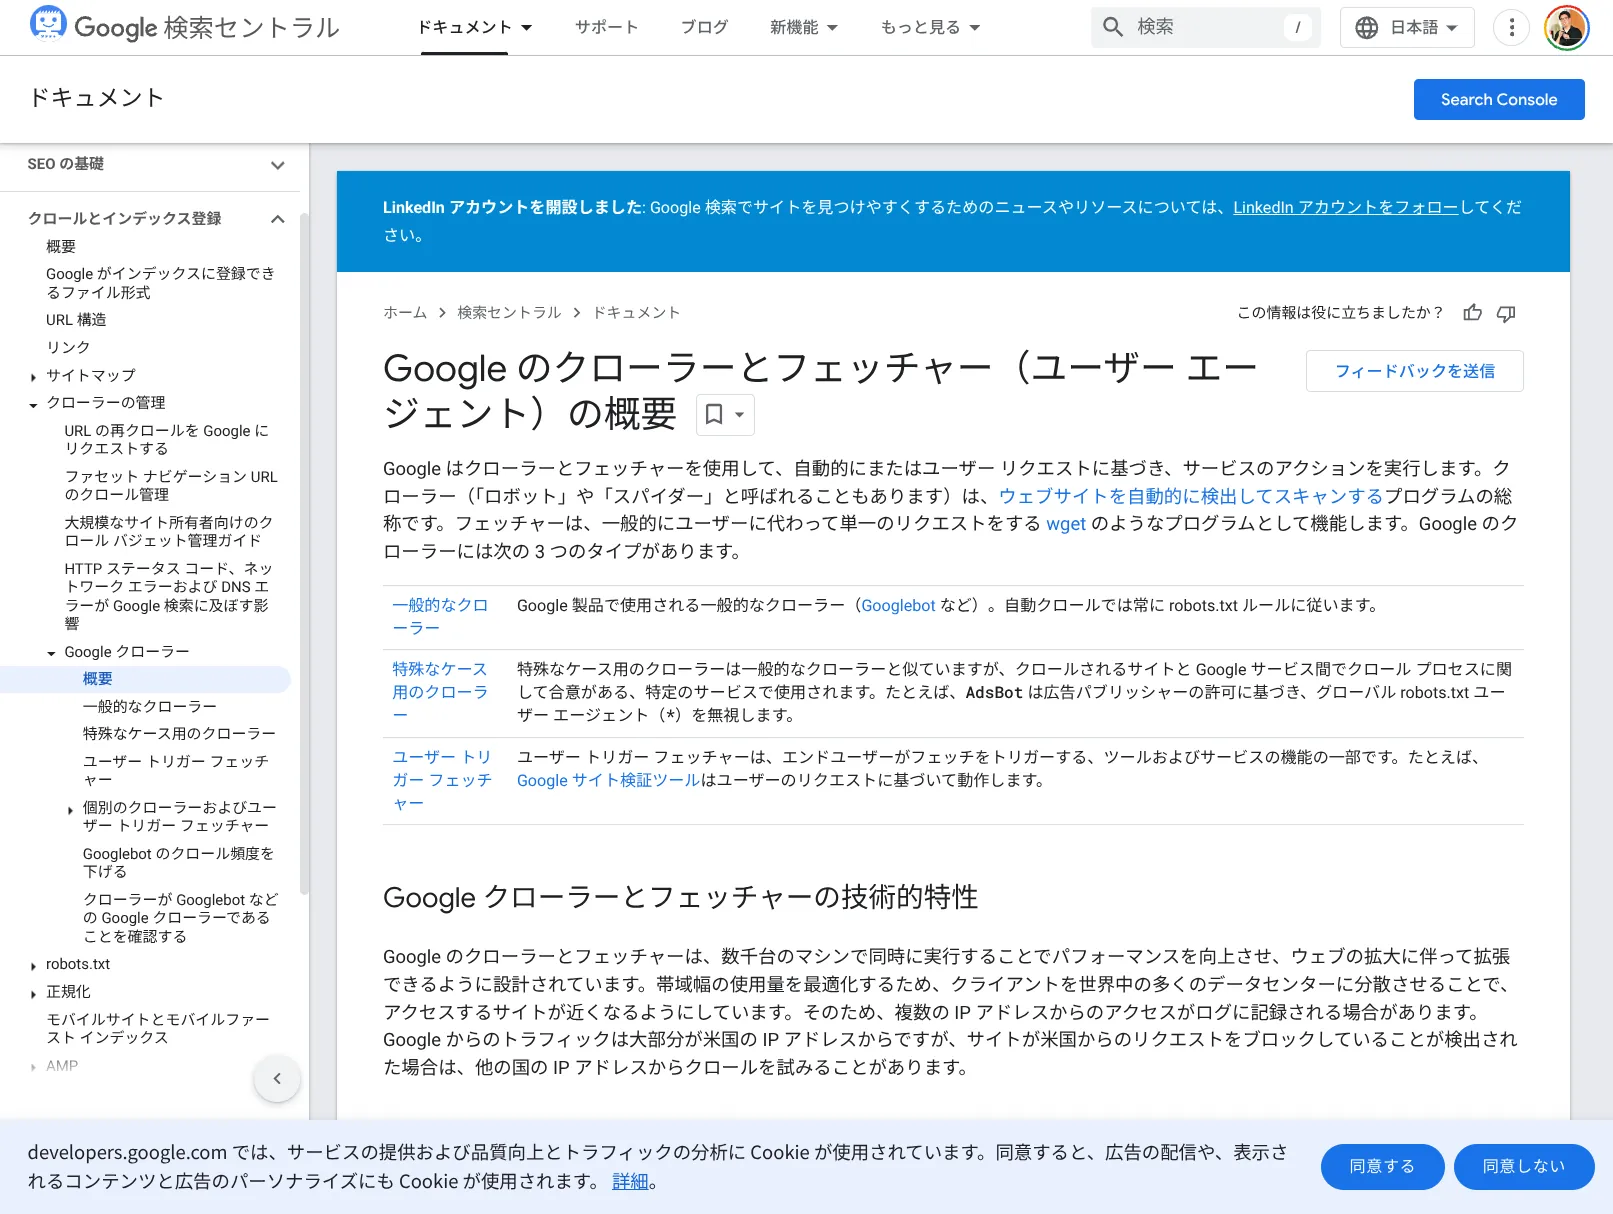
Task: Select the URL 構造 sidebar item
Action: [76, 320]
